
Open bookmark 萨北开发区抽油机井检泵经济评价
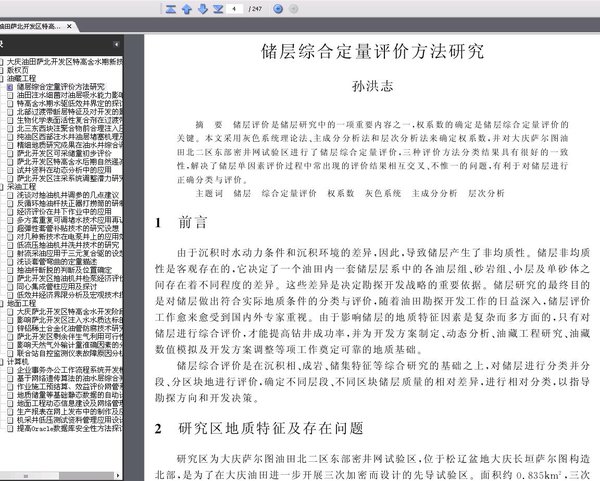tap(70, 278)
